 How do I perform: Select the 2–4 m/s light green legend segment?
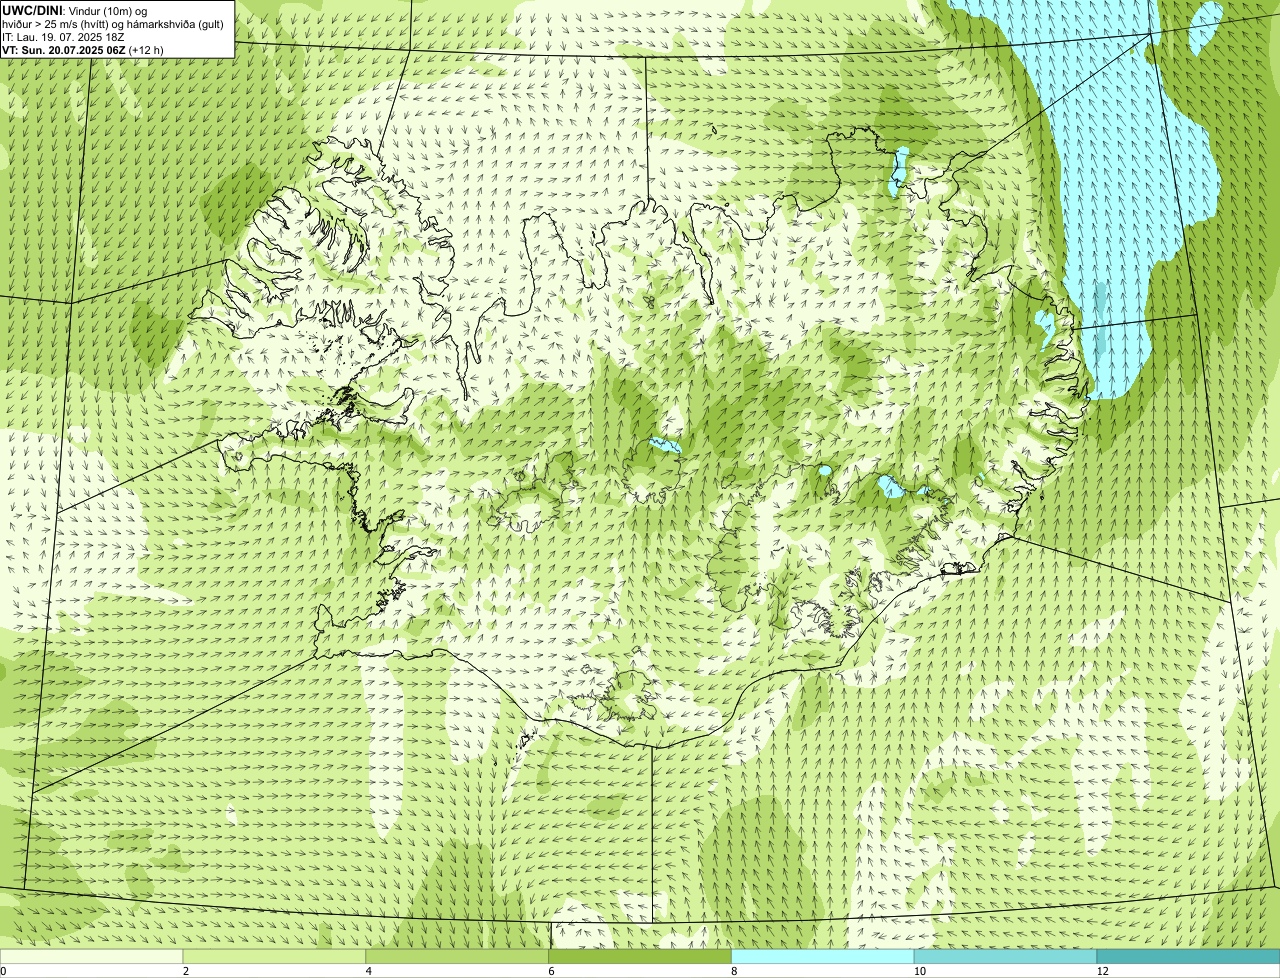(x=275, y=956)
